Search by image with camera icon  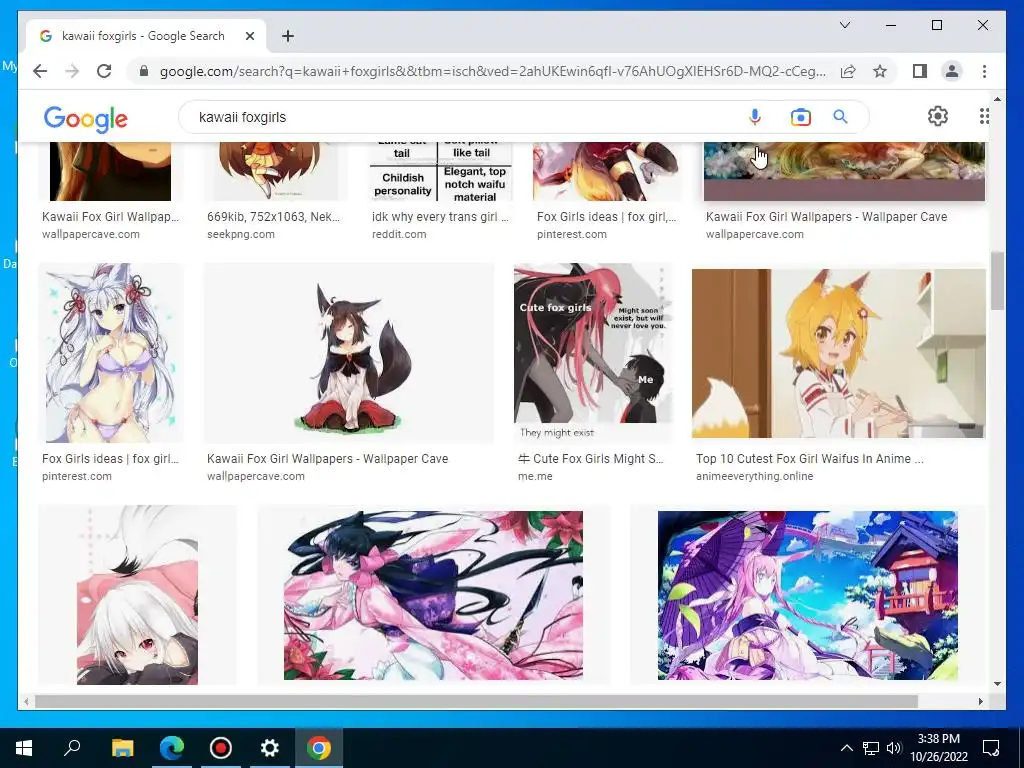[801, 117]
